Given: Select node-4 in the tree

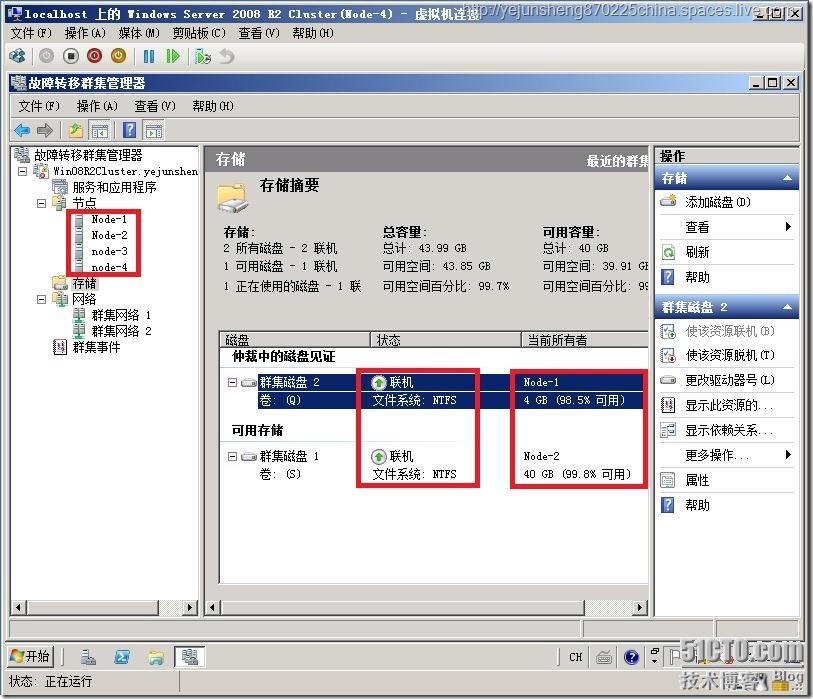Looking at the screenshot, I should click(109, 268).
